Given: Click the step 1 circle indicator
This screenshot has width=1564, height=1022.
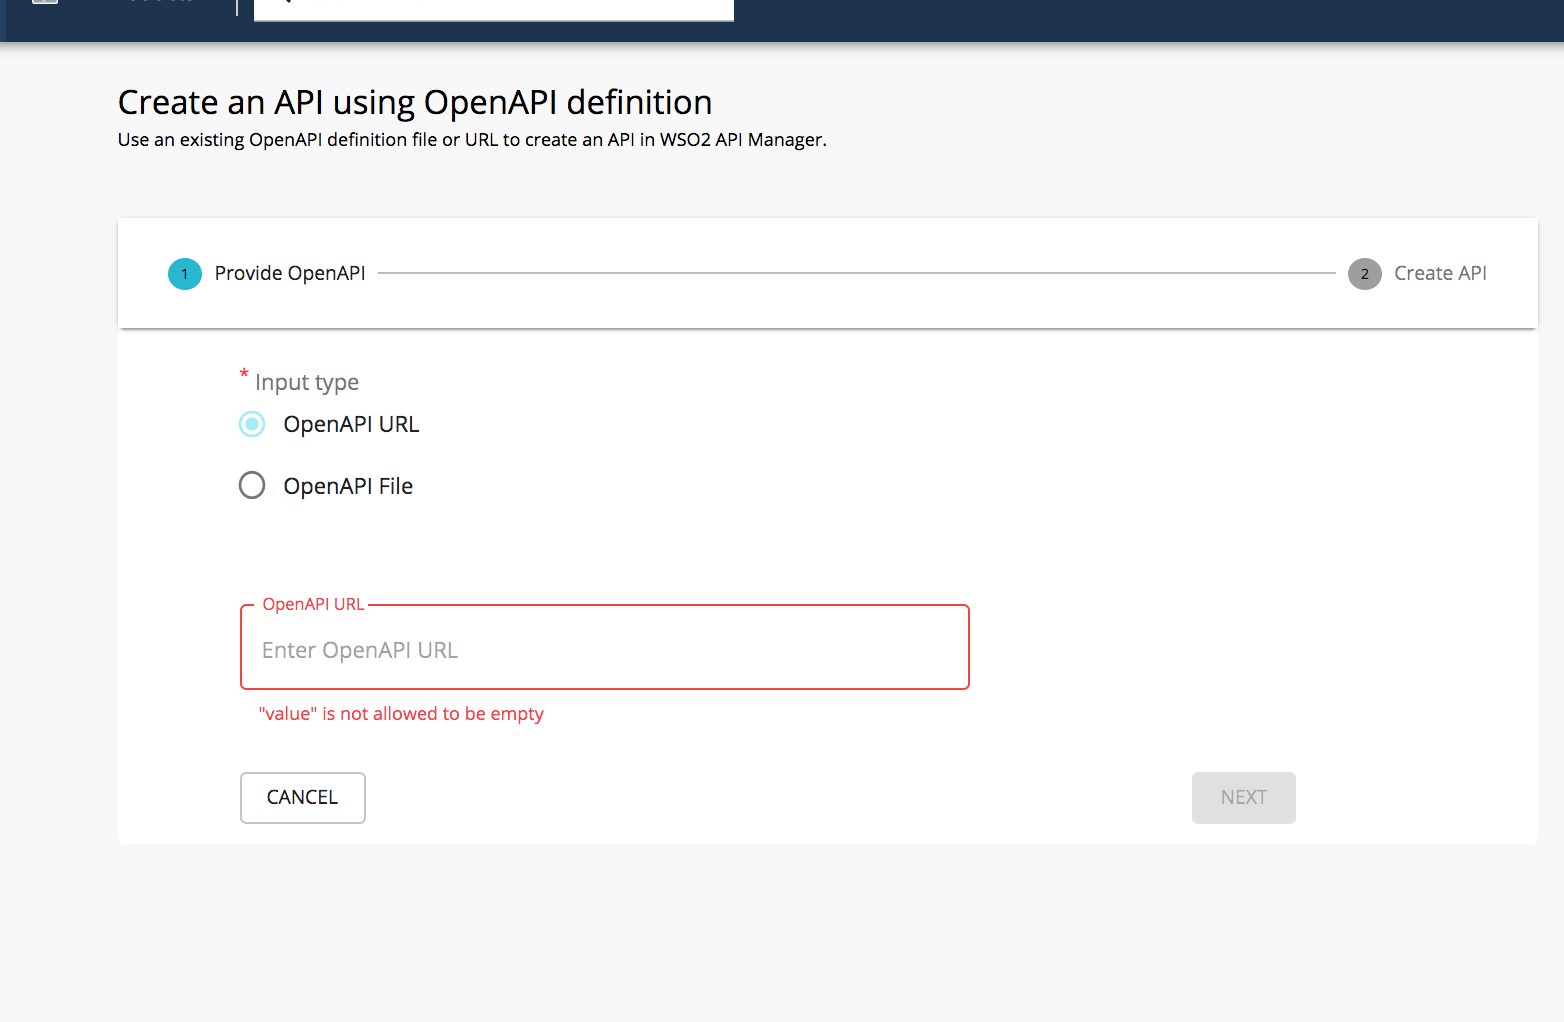Looking at the screenshot, I should click(184, 273).
